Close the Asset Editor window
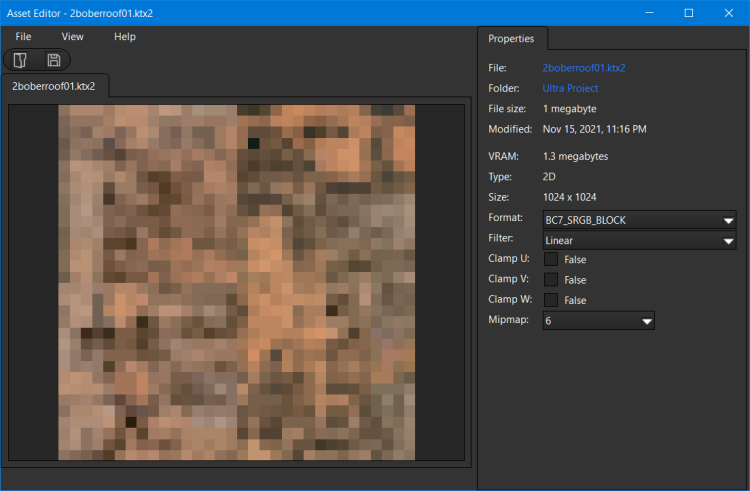The width and height of the screenshot is (750, 491). coord(728,13)
